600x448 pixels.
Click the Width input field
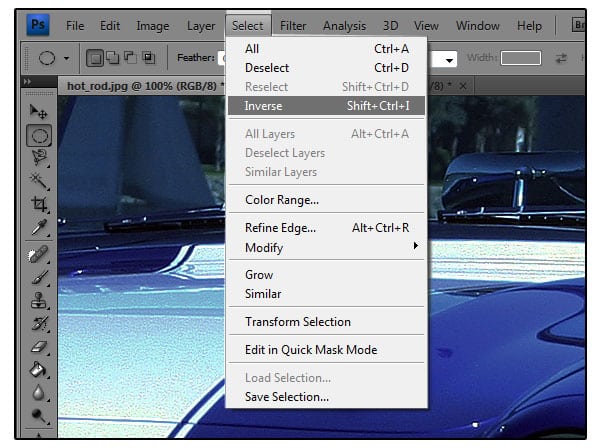click(x=521, y=58)
